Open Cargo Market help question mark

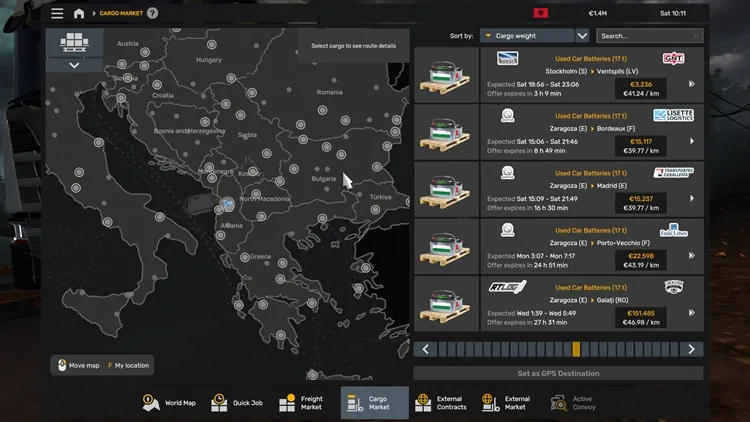[x=153, y=13]
